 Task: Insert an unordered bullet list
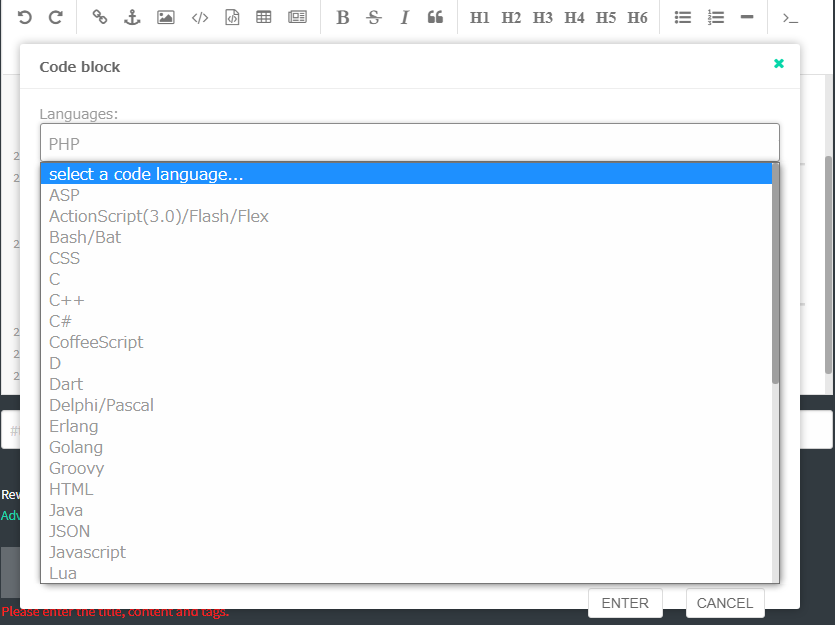[683, 18]
